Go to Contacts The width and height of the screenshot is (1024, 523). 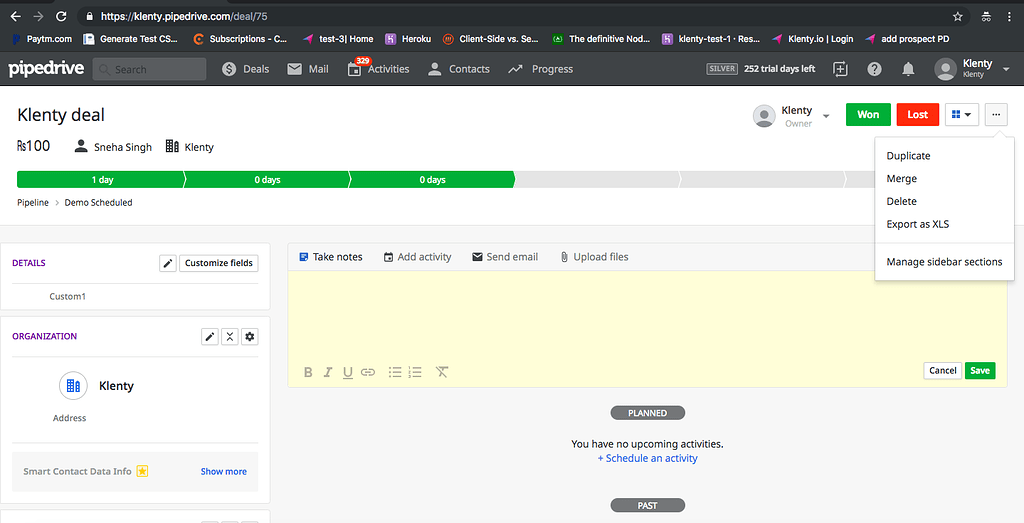[x=458, y=69]
